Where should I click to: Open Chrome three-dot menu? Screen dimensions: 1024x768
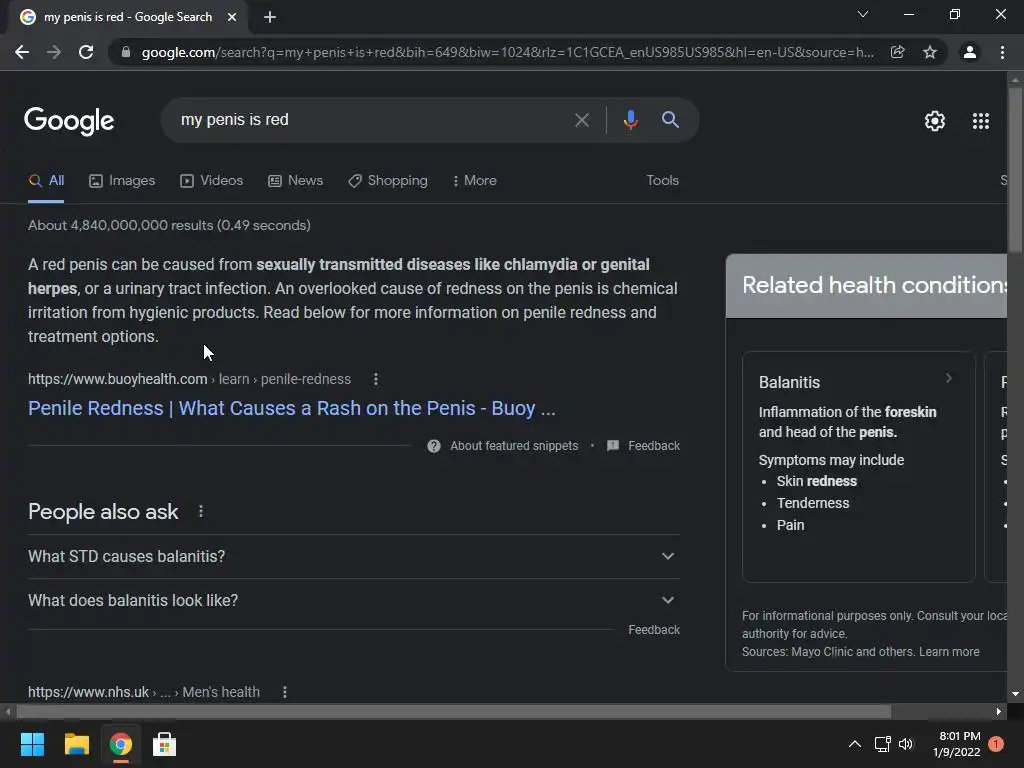pyautogui.click(x=1002, y=52)
